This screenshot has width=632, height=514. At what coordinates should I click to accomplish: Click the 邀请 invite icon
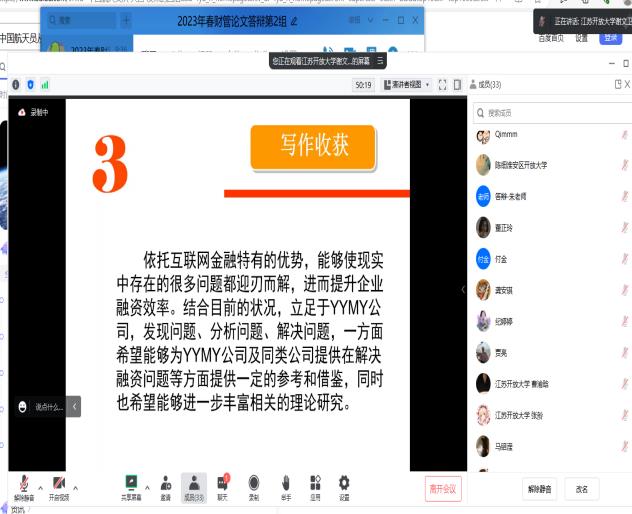(165, 484)
